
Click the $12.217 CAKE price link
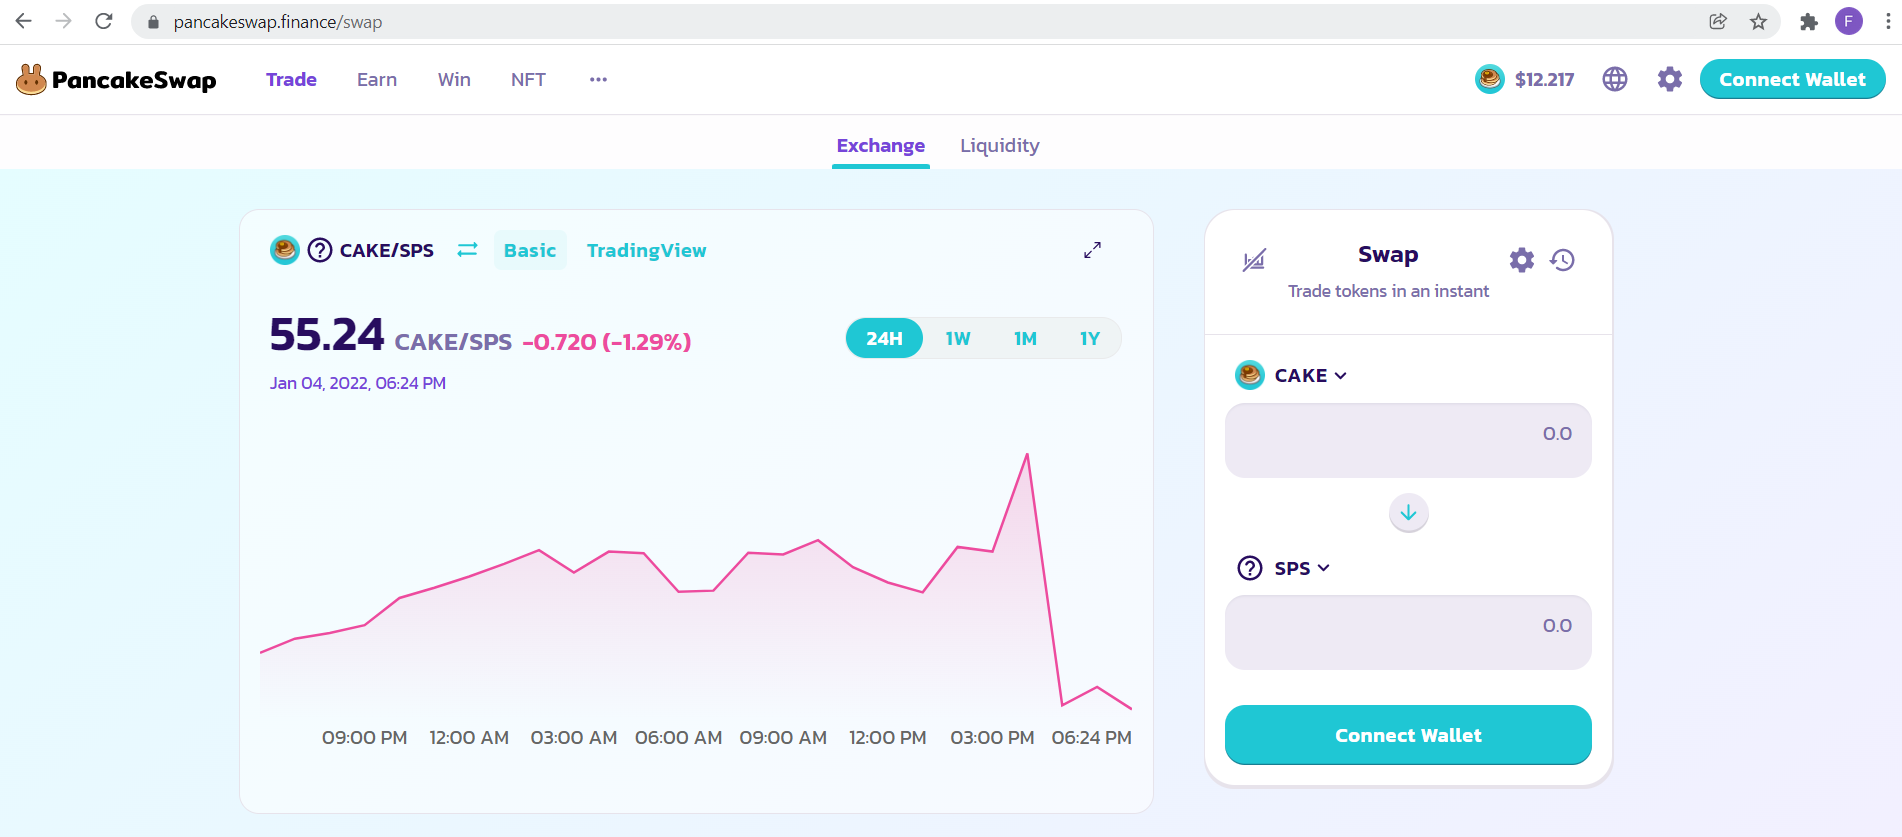(x=1544, y=79)
